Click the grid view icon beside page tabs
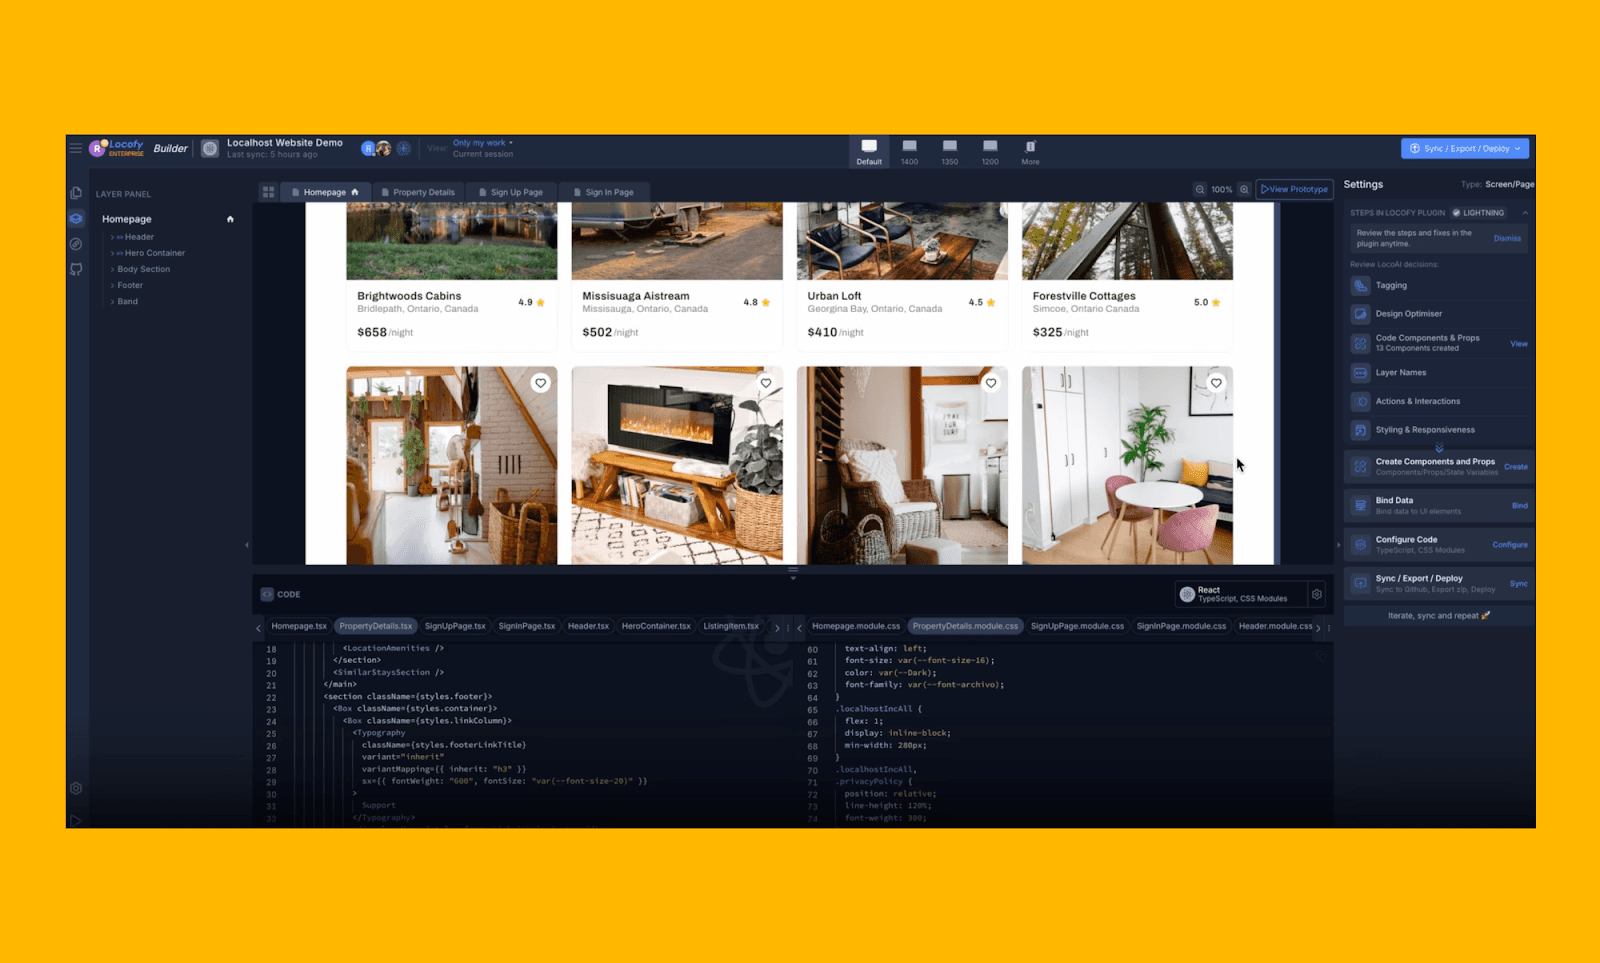 click(x=268, y=191)
